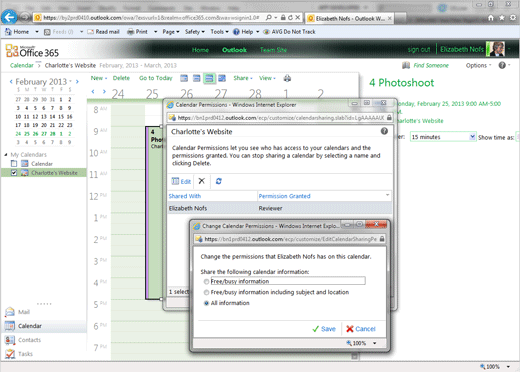Click Elizabeth Nofs profile photo

pyautogui.click(x=496, y=49)
